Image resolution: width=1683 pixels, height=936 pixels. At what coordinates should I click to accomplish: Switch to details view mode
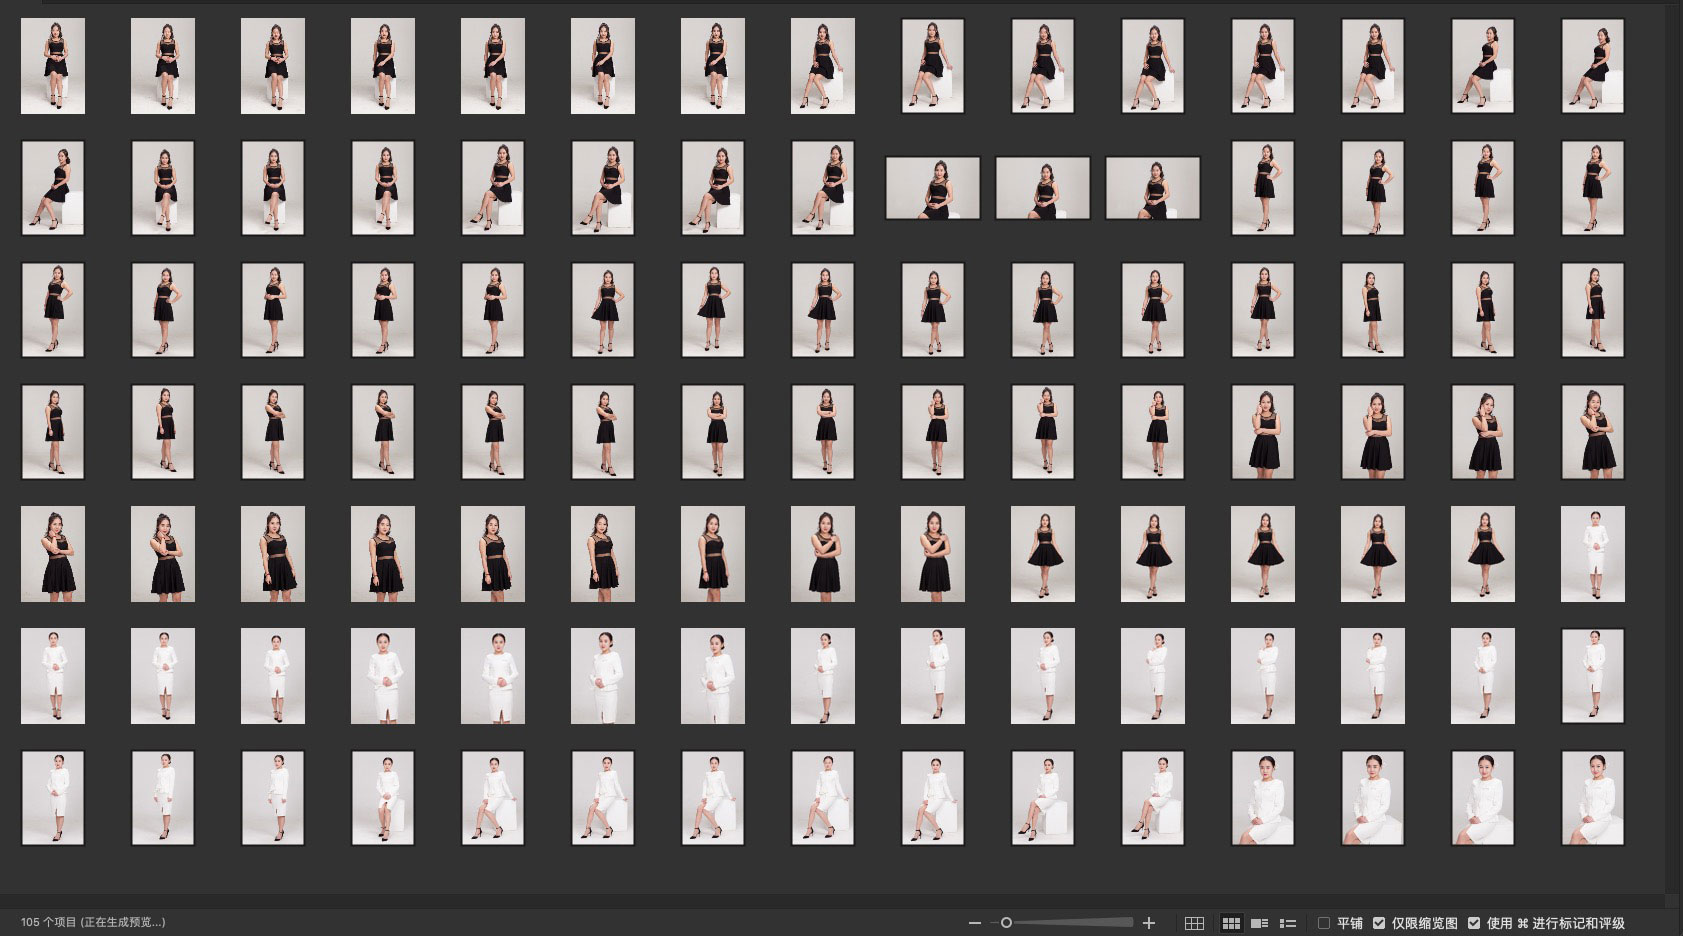pyautogui.click(x=1260, y=923)
